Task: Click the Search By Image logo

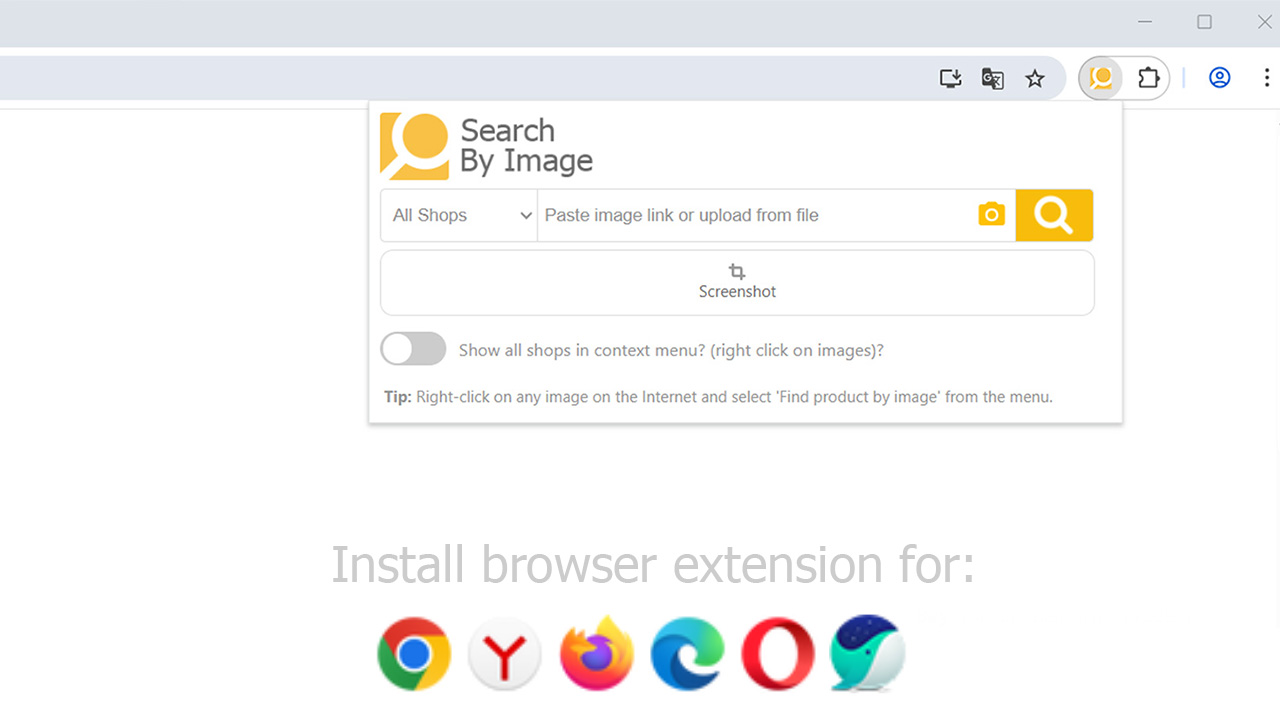Action: pos(487,146)
